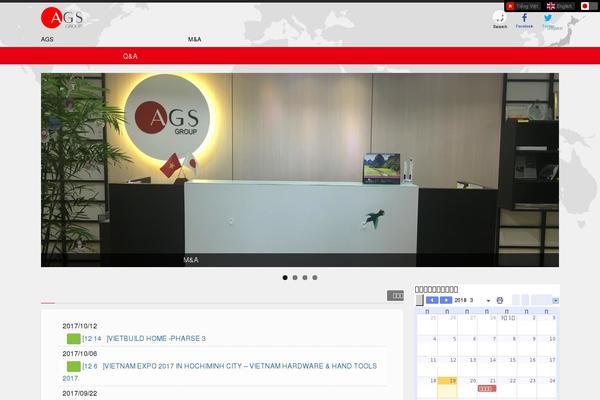Screen dimensions: 600x400
Task: Click the 2018 3 calendar month label
Action: tap(464, 300)
